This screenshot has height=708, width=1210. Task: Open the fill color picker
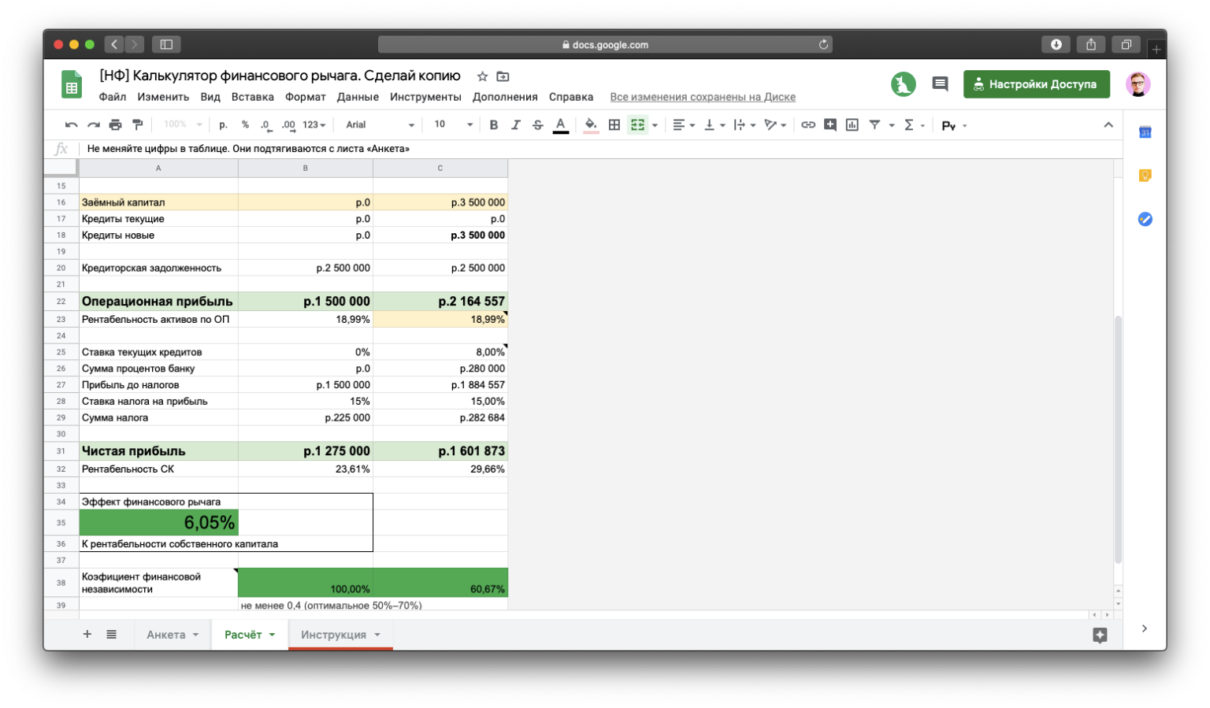point(590,125)
